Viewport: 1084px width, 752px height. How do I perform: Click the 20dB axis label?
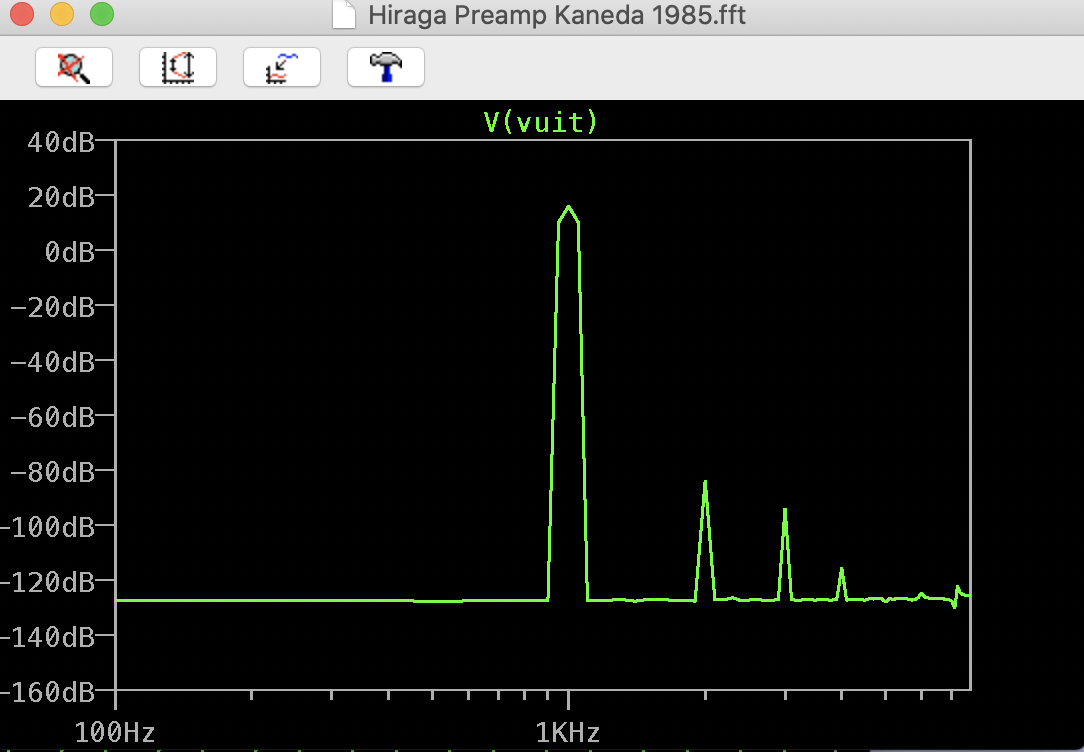pos(61,198)
